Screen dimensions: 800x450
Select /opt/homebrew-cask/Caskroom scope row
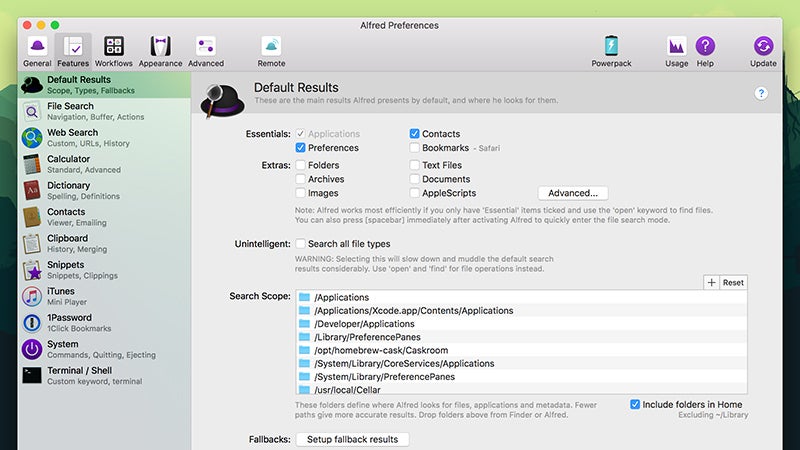pyautogui.click(x=521, y=351)
